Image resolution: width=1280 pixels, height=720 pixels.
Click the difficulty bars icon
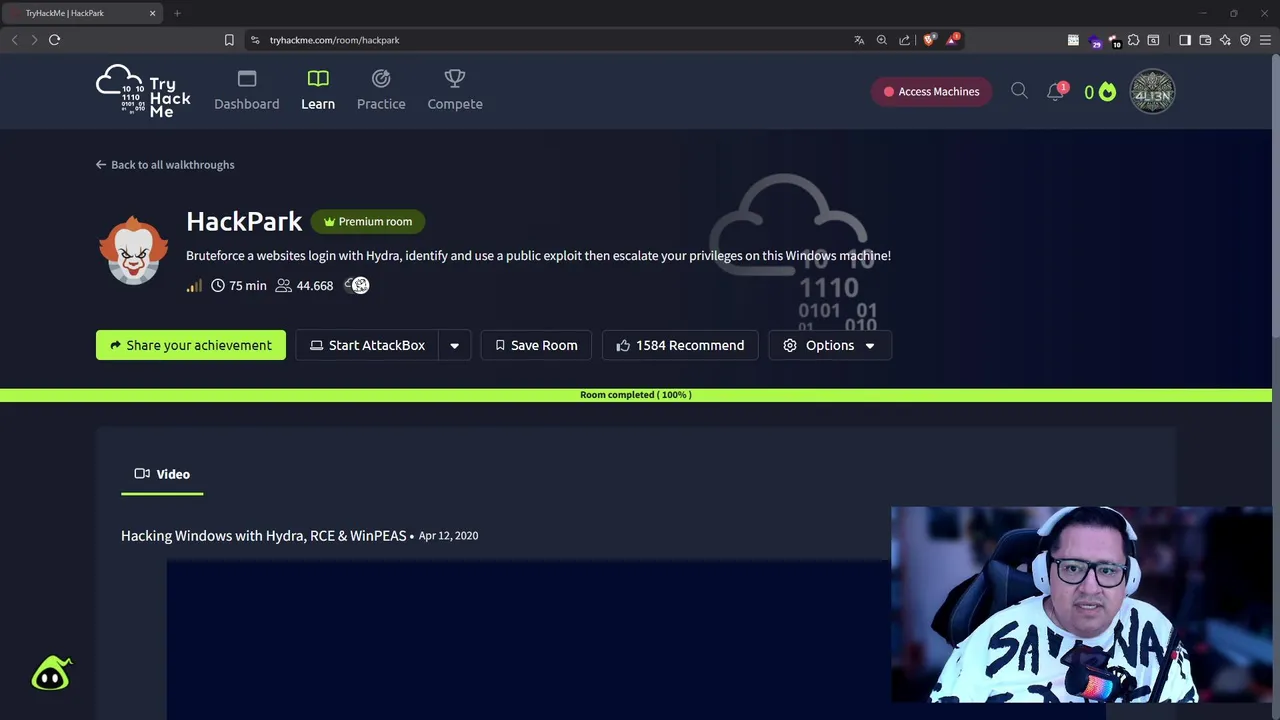[194, 286]
